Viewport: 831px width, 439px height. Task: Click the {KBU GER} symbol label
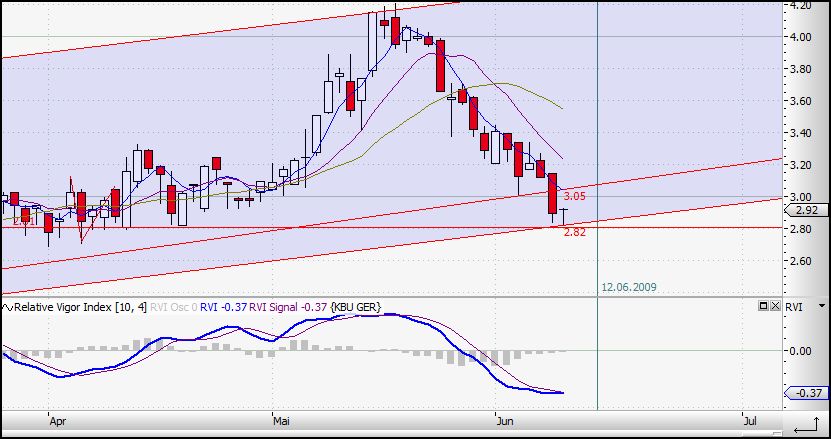tap(355, 306)
